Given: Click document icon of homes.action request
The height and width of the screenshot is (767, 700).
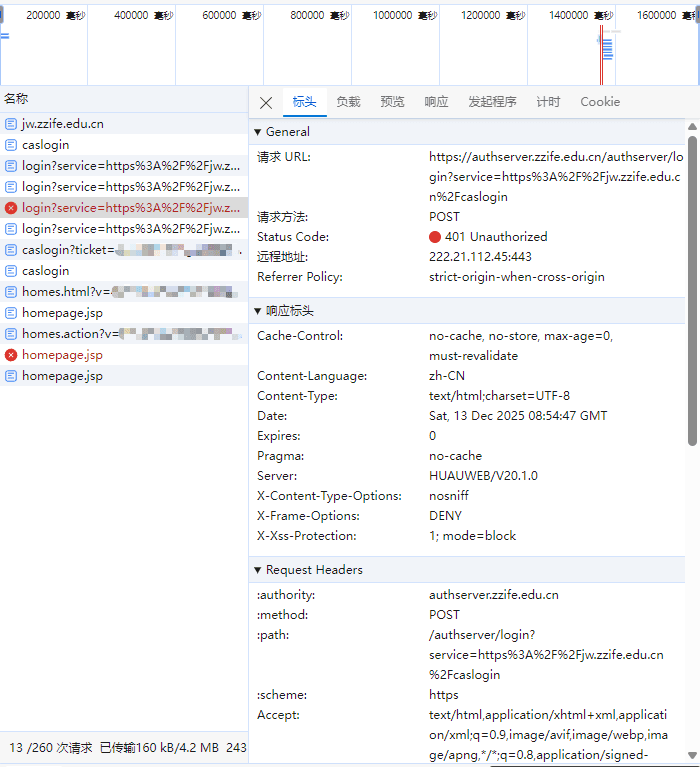Looking at the screenshot, I should (11, 334).
